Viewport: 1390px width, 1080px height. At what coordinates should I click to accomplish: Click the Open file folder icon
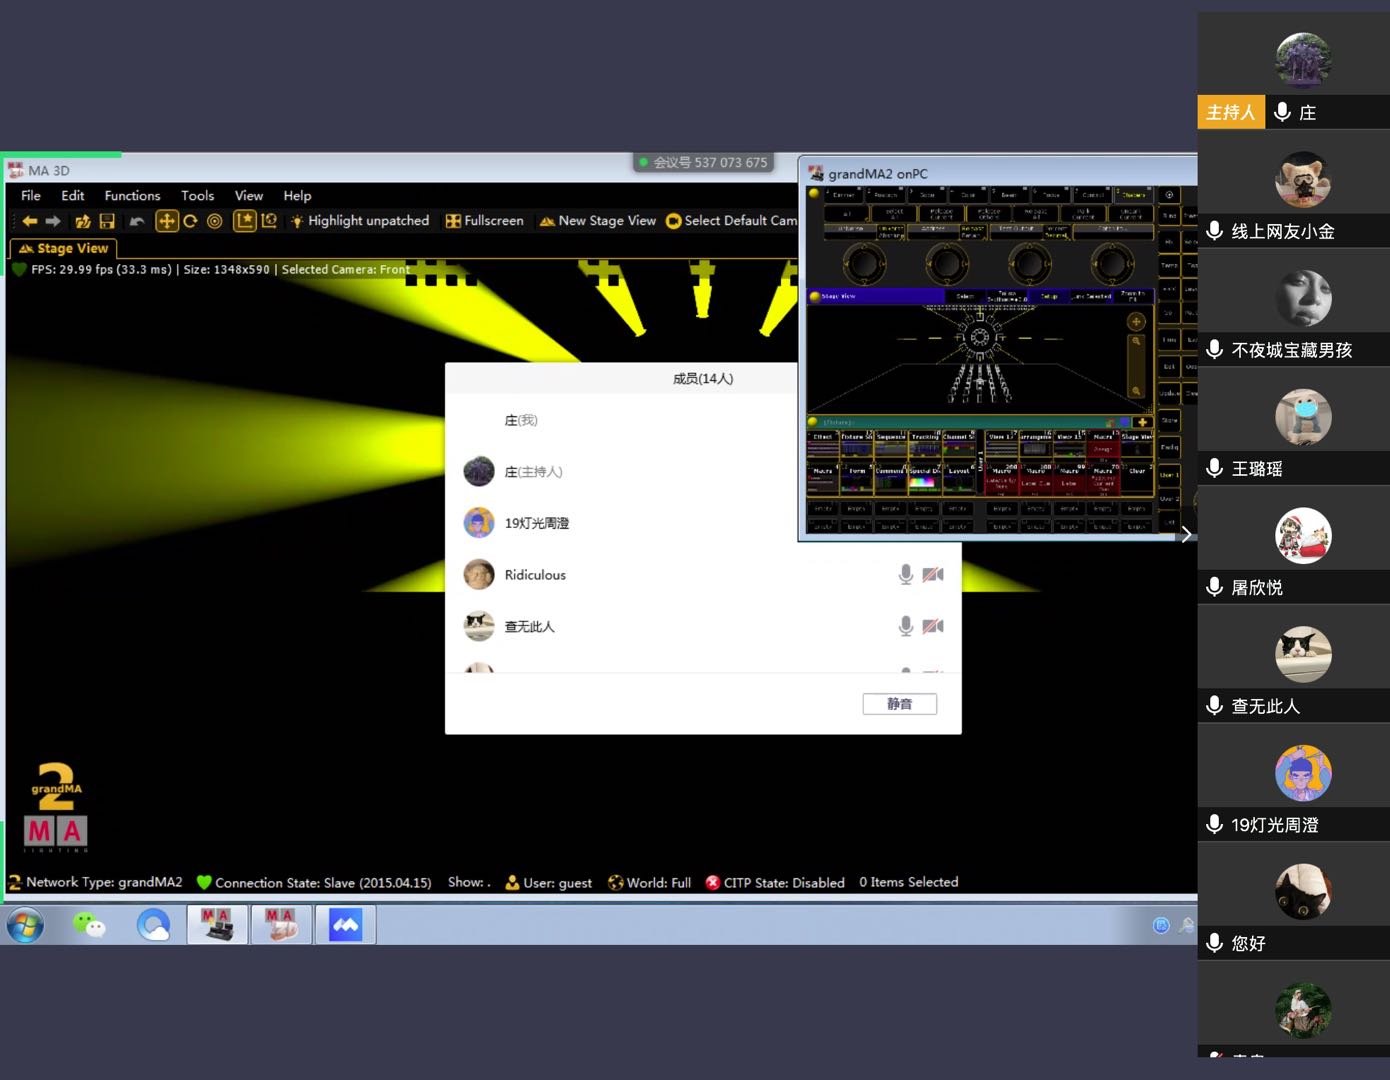coord(82,221)
